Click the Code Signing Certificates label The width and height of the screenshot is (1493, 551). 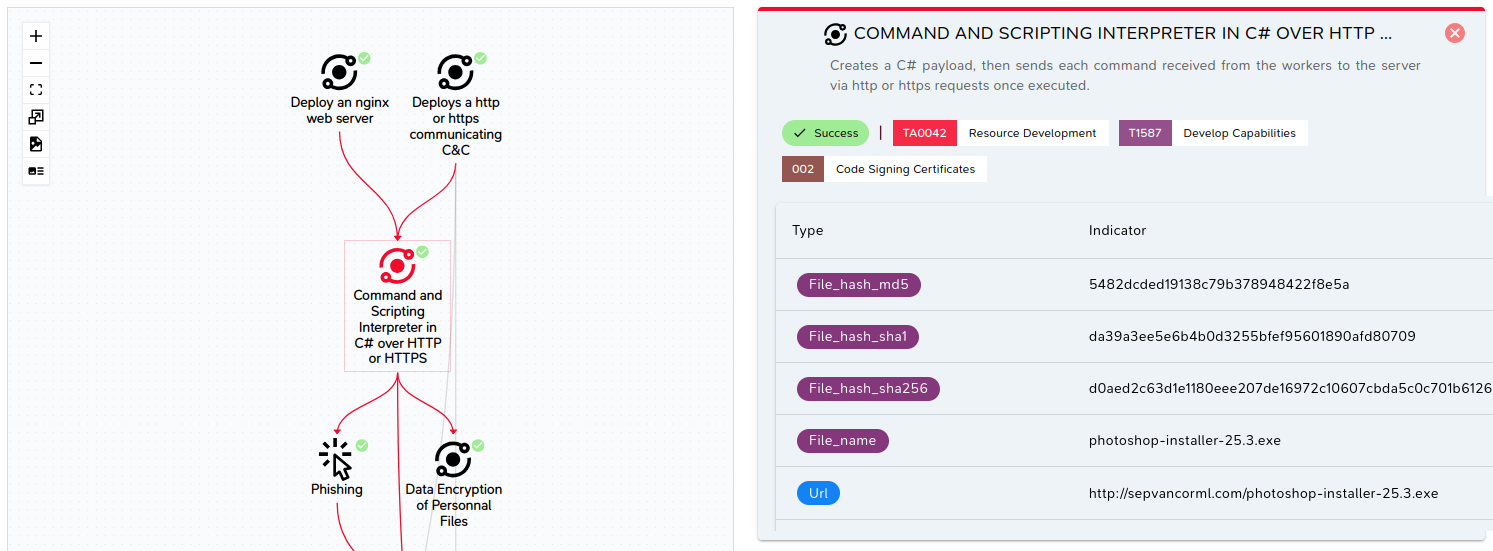pos(905,169)
